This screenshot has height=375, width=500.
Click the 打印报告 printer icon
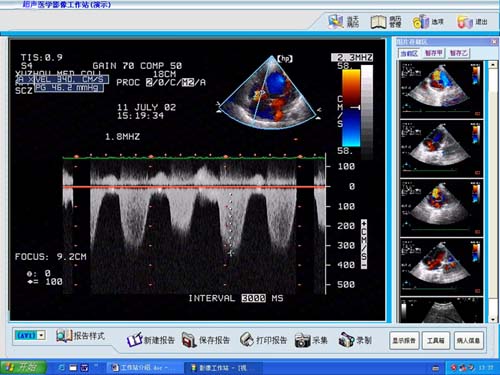(247, 340)
